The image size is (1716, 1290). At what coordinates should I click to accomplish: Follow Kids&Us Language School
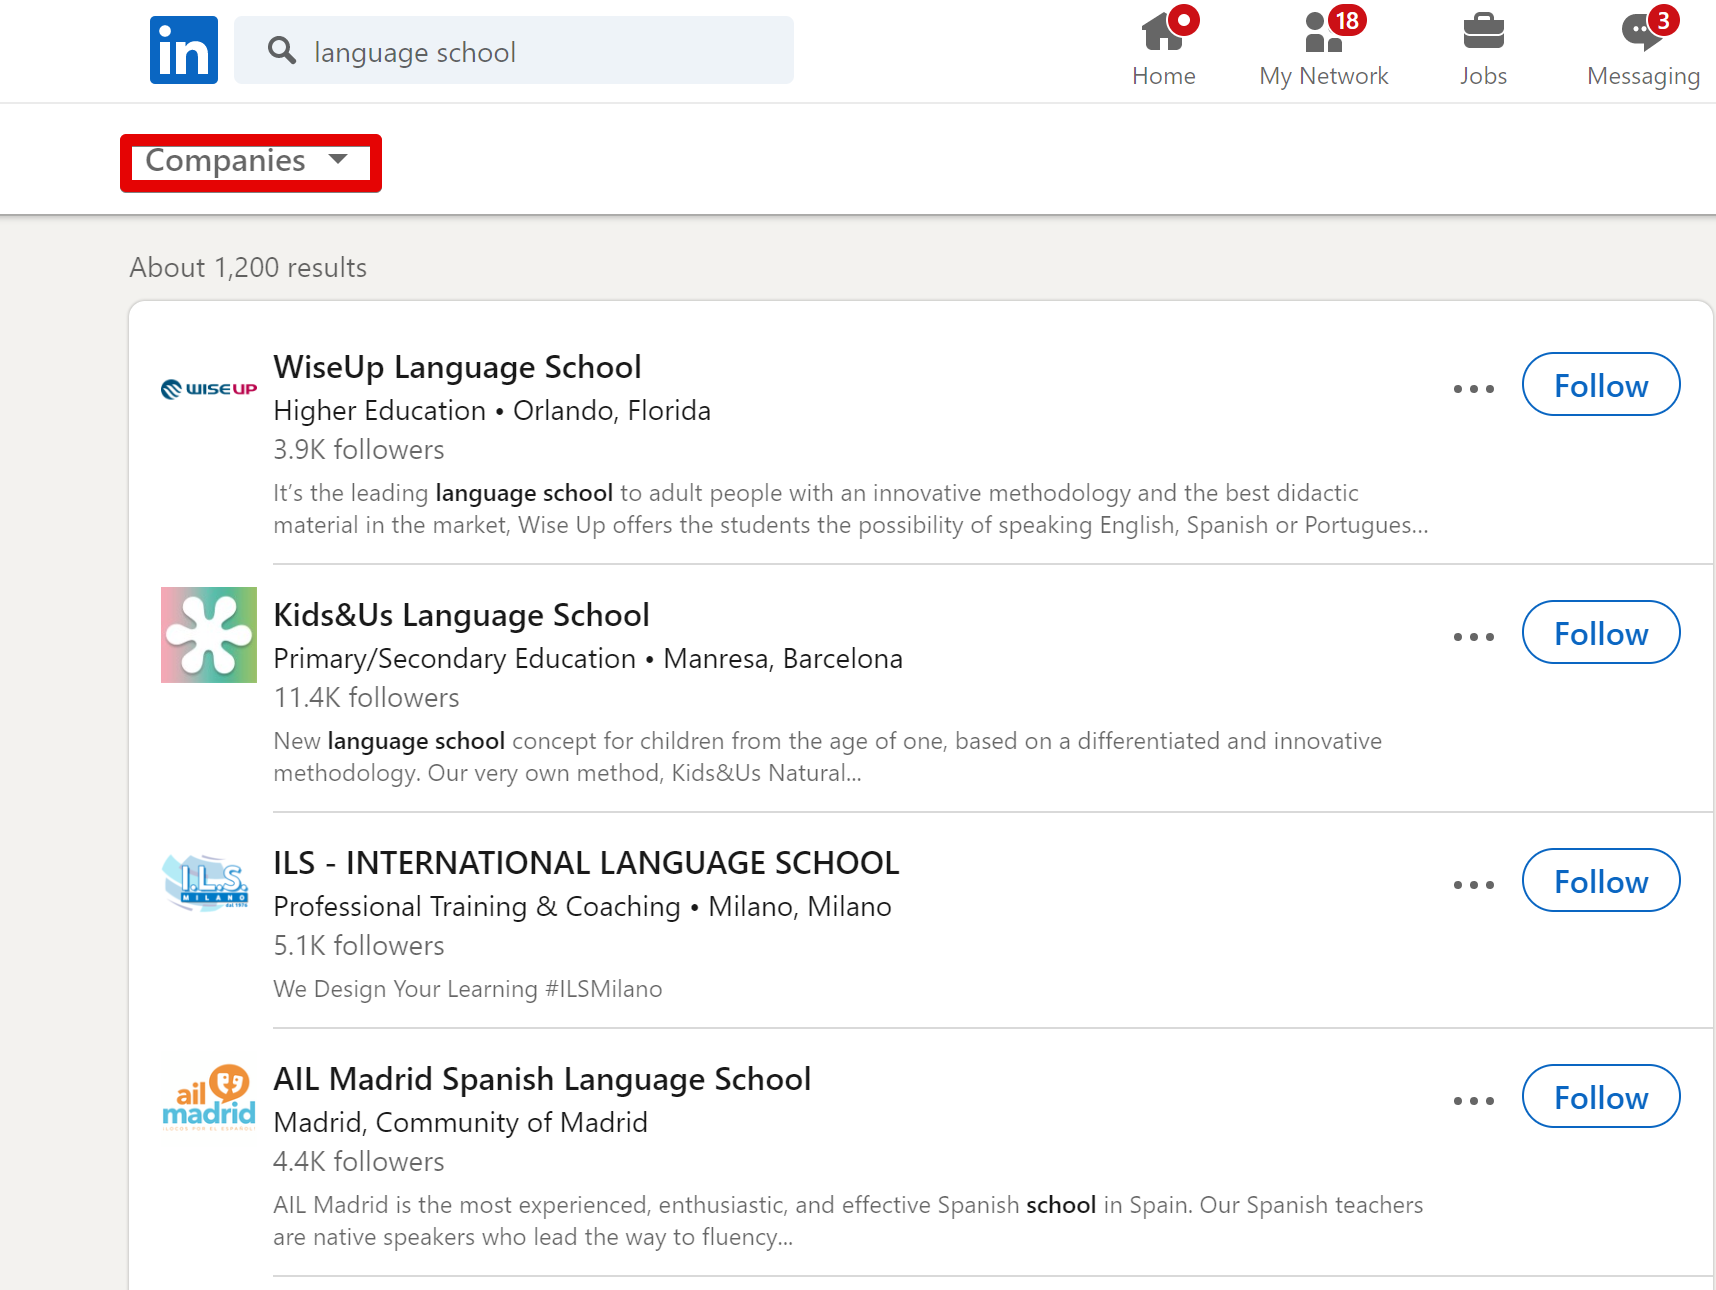pos(1601,633)
